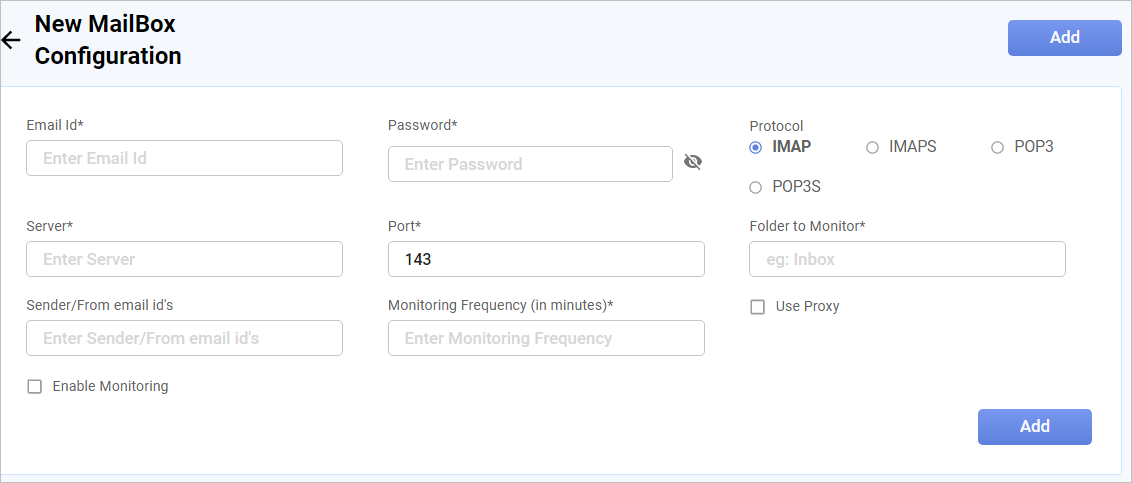Focus the Enter Email Id field
Viewport: 1132px width, 483px height.
pos(184,158)
